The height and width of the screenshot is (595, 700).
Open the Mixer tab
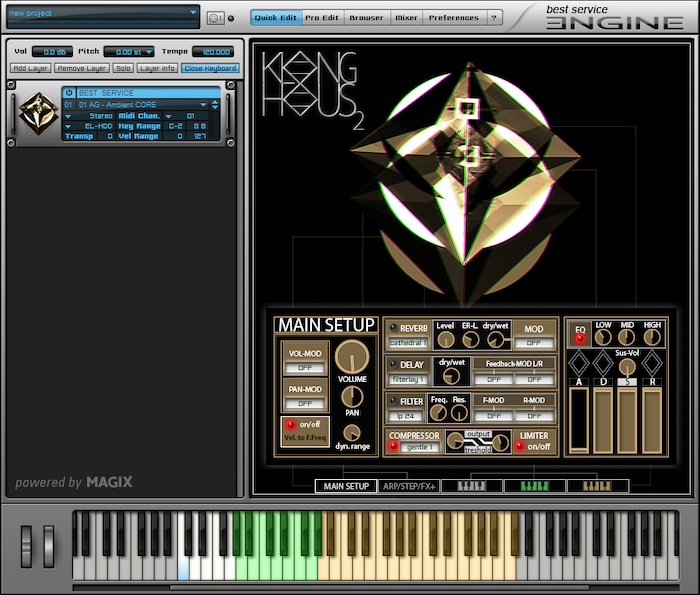coord(406,18)
